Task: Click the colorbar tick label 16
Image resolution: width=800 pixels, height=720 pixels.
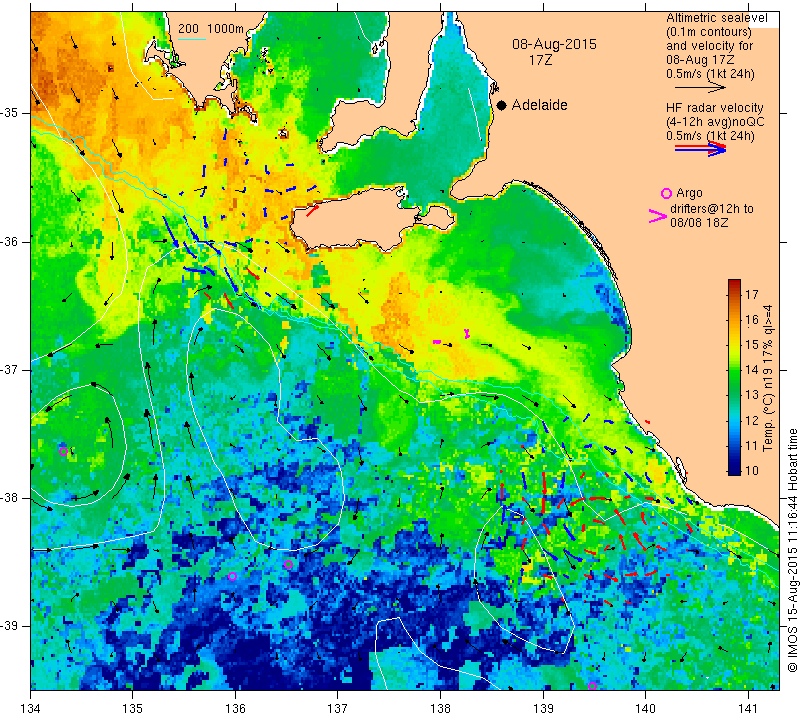Action: coord(752,320)
